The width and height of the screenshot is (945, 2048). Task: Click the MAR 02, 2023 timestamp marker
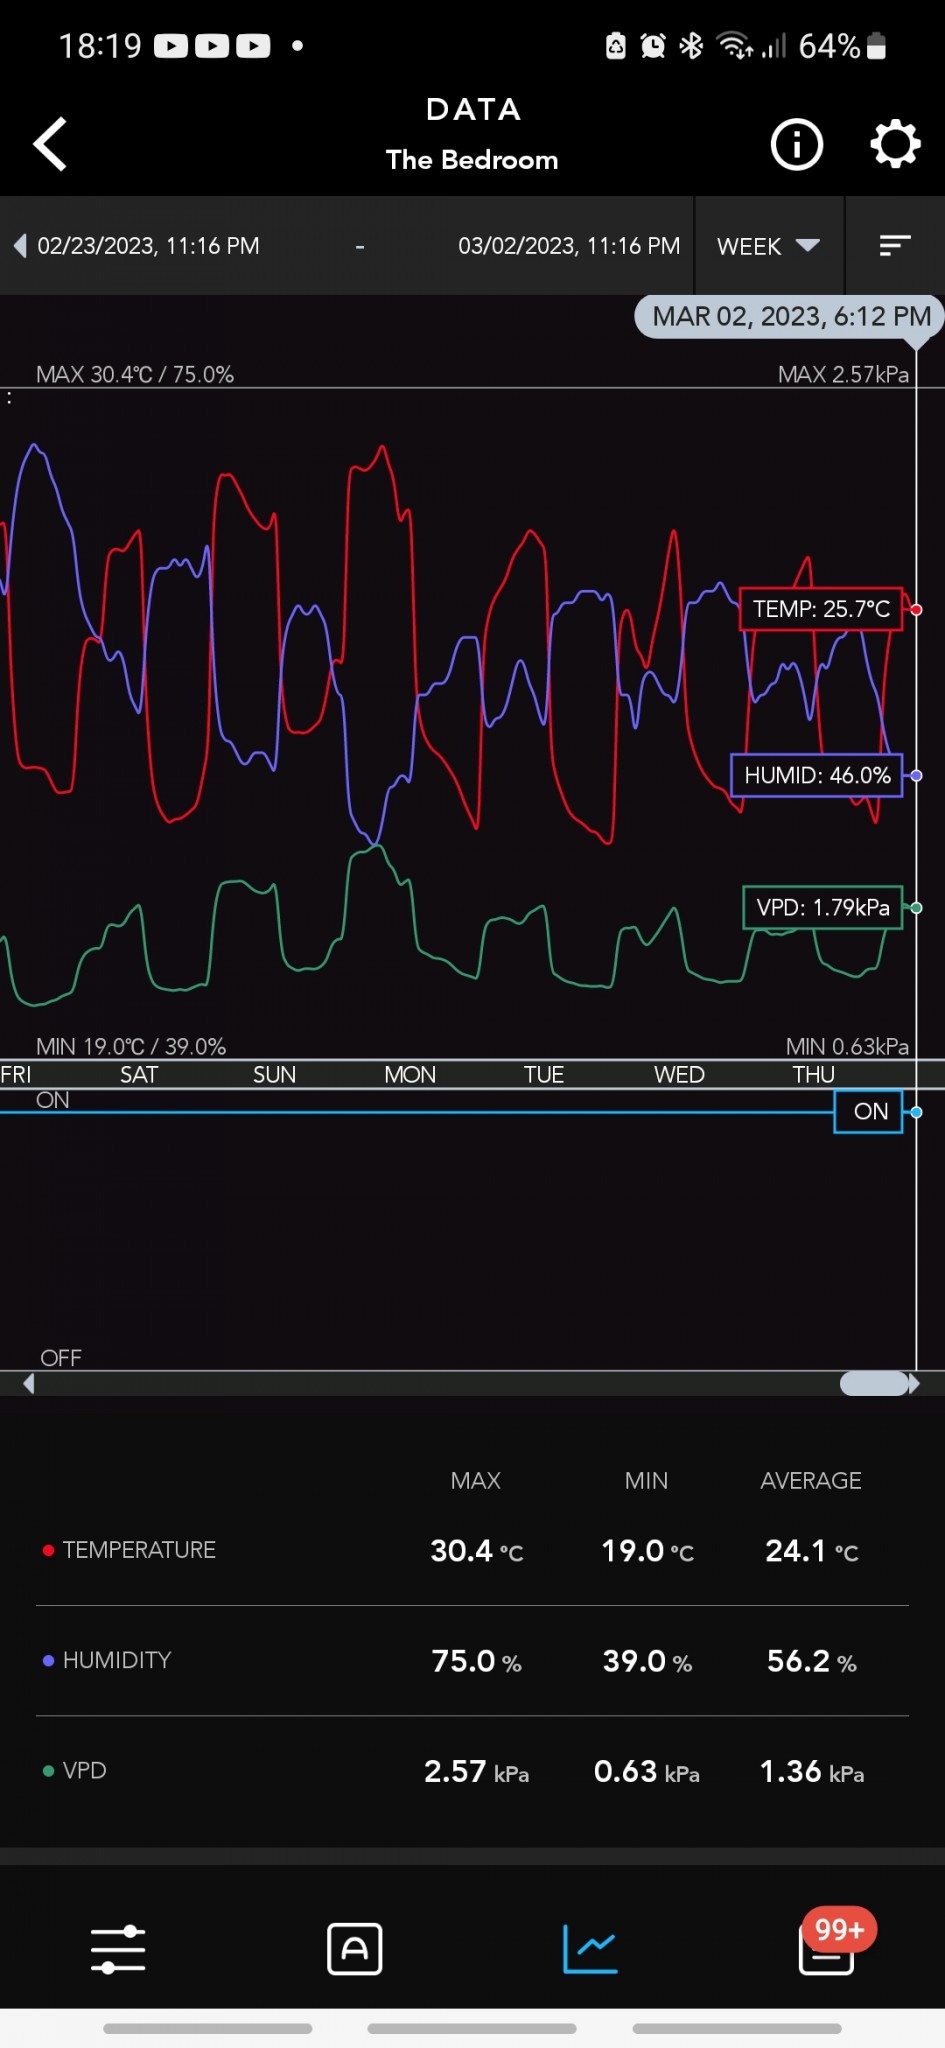click(790, 317)
